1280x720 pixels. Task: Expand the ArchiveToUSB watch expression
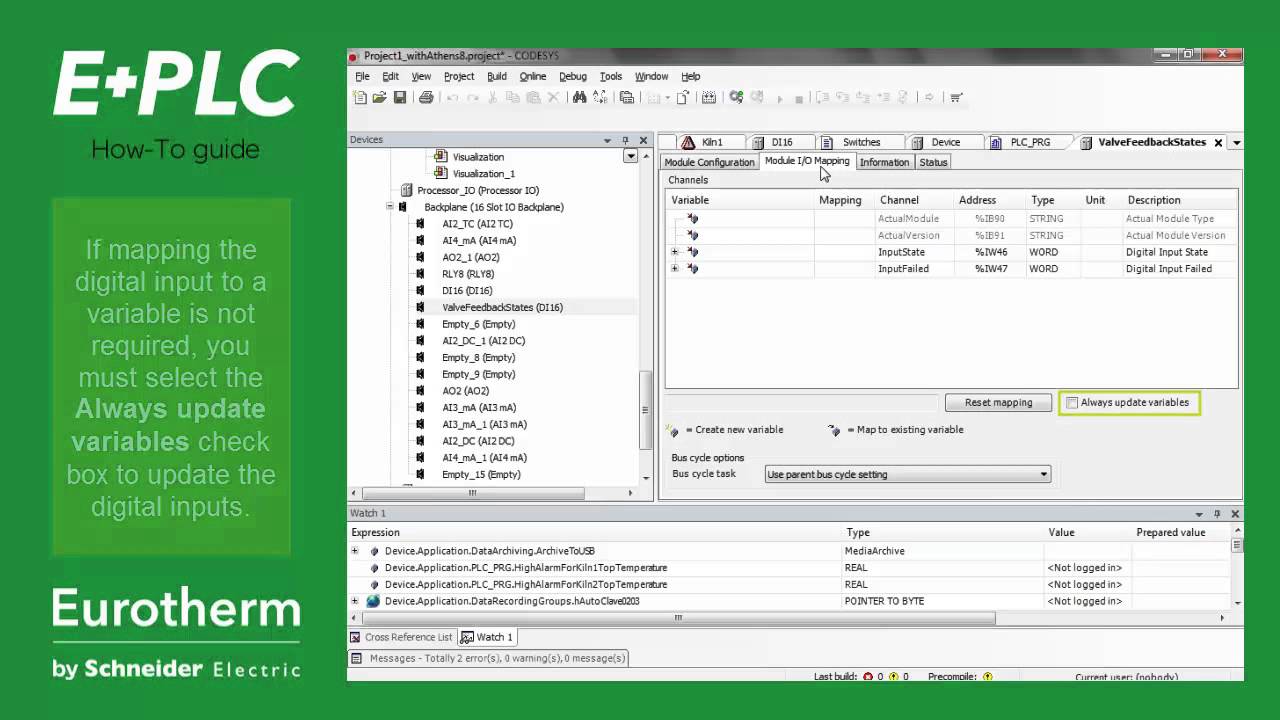click(x=354, y=551)
